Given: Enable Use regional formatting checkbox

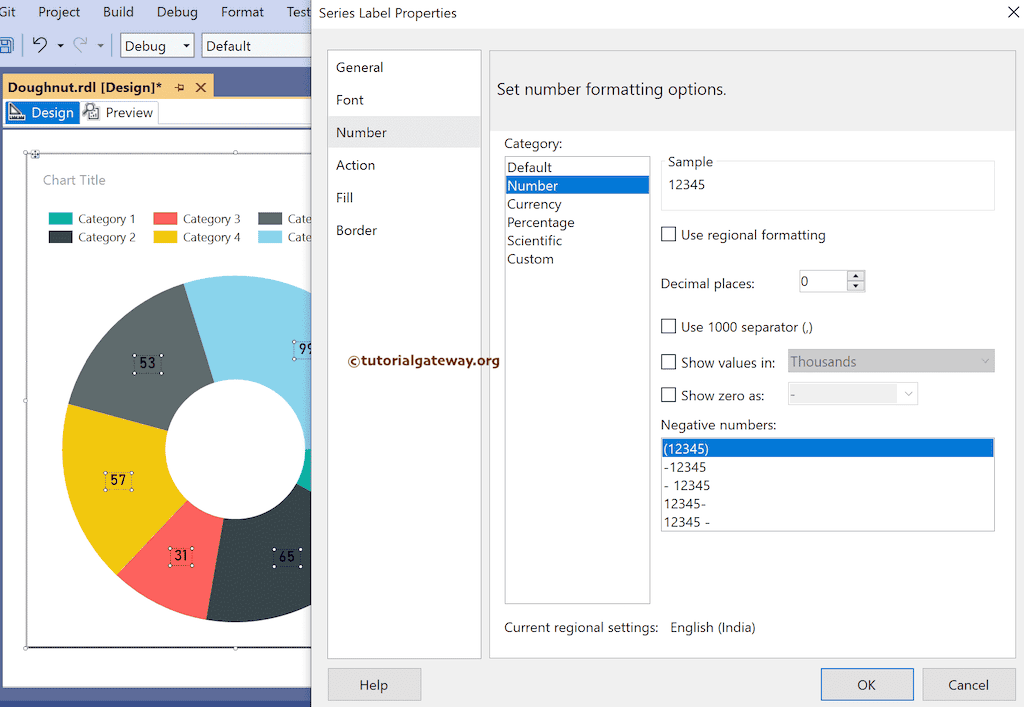Looking at the screenshot, I should tap(669, 235).
